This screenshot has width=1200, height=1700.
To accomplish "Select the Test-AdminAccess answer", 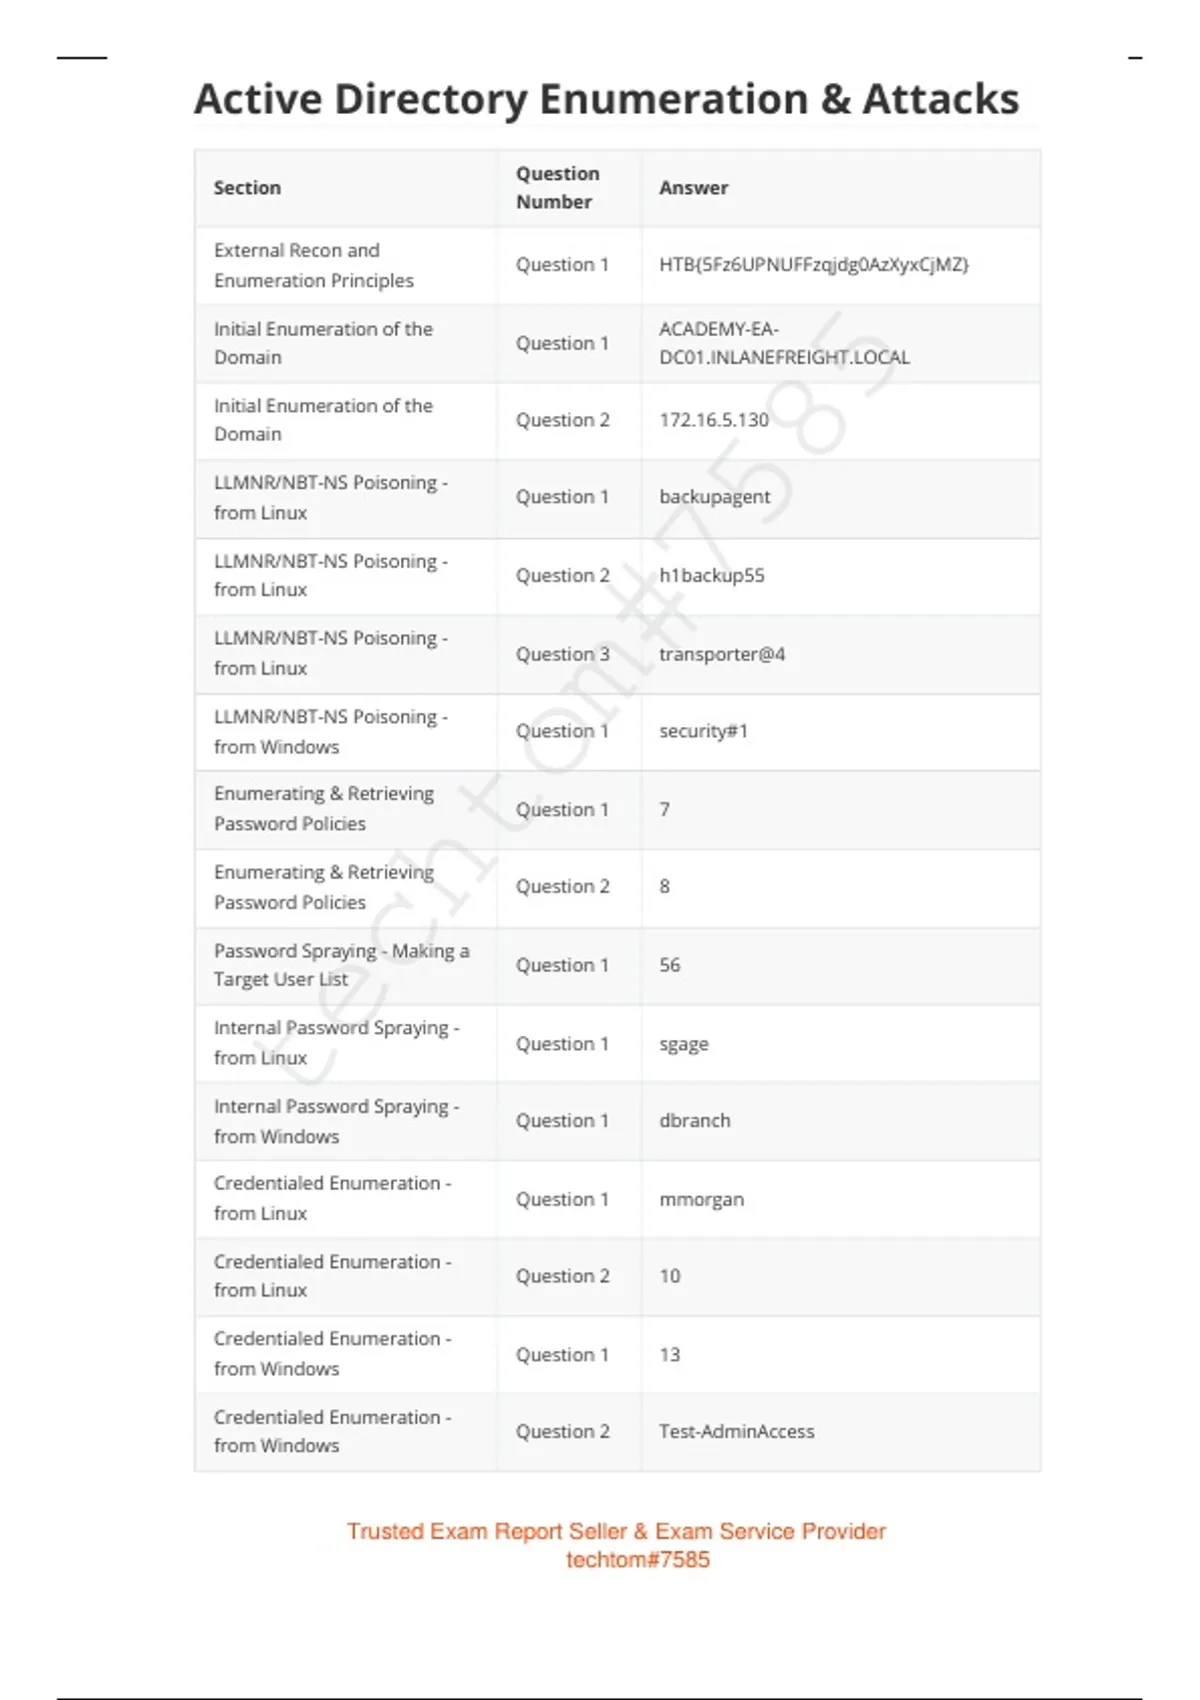I will (736, 1432).
